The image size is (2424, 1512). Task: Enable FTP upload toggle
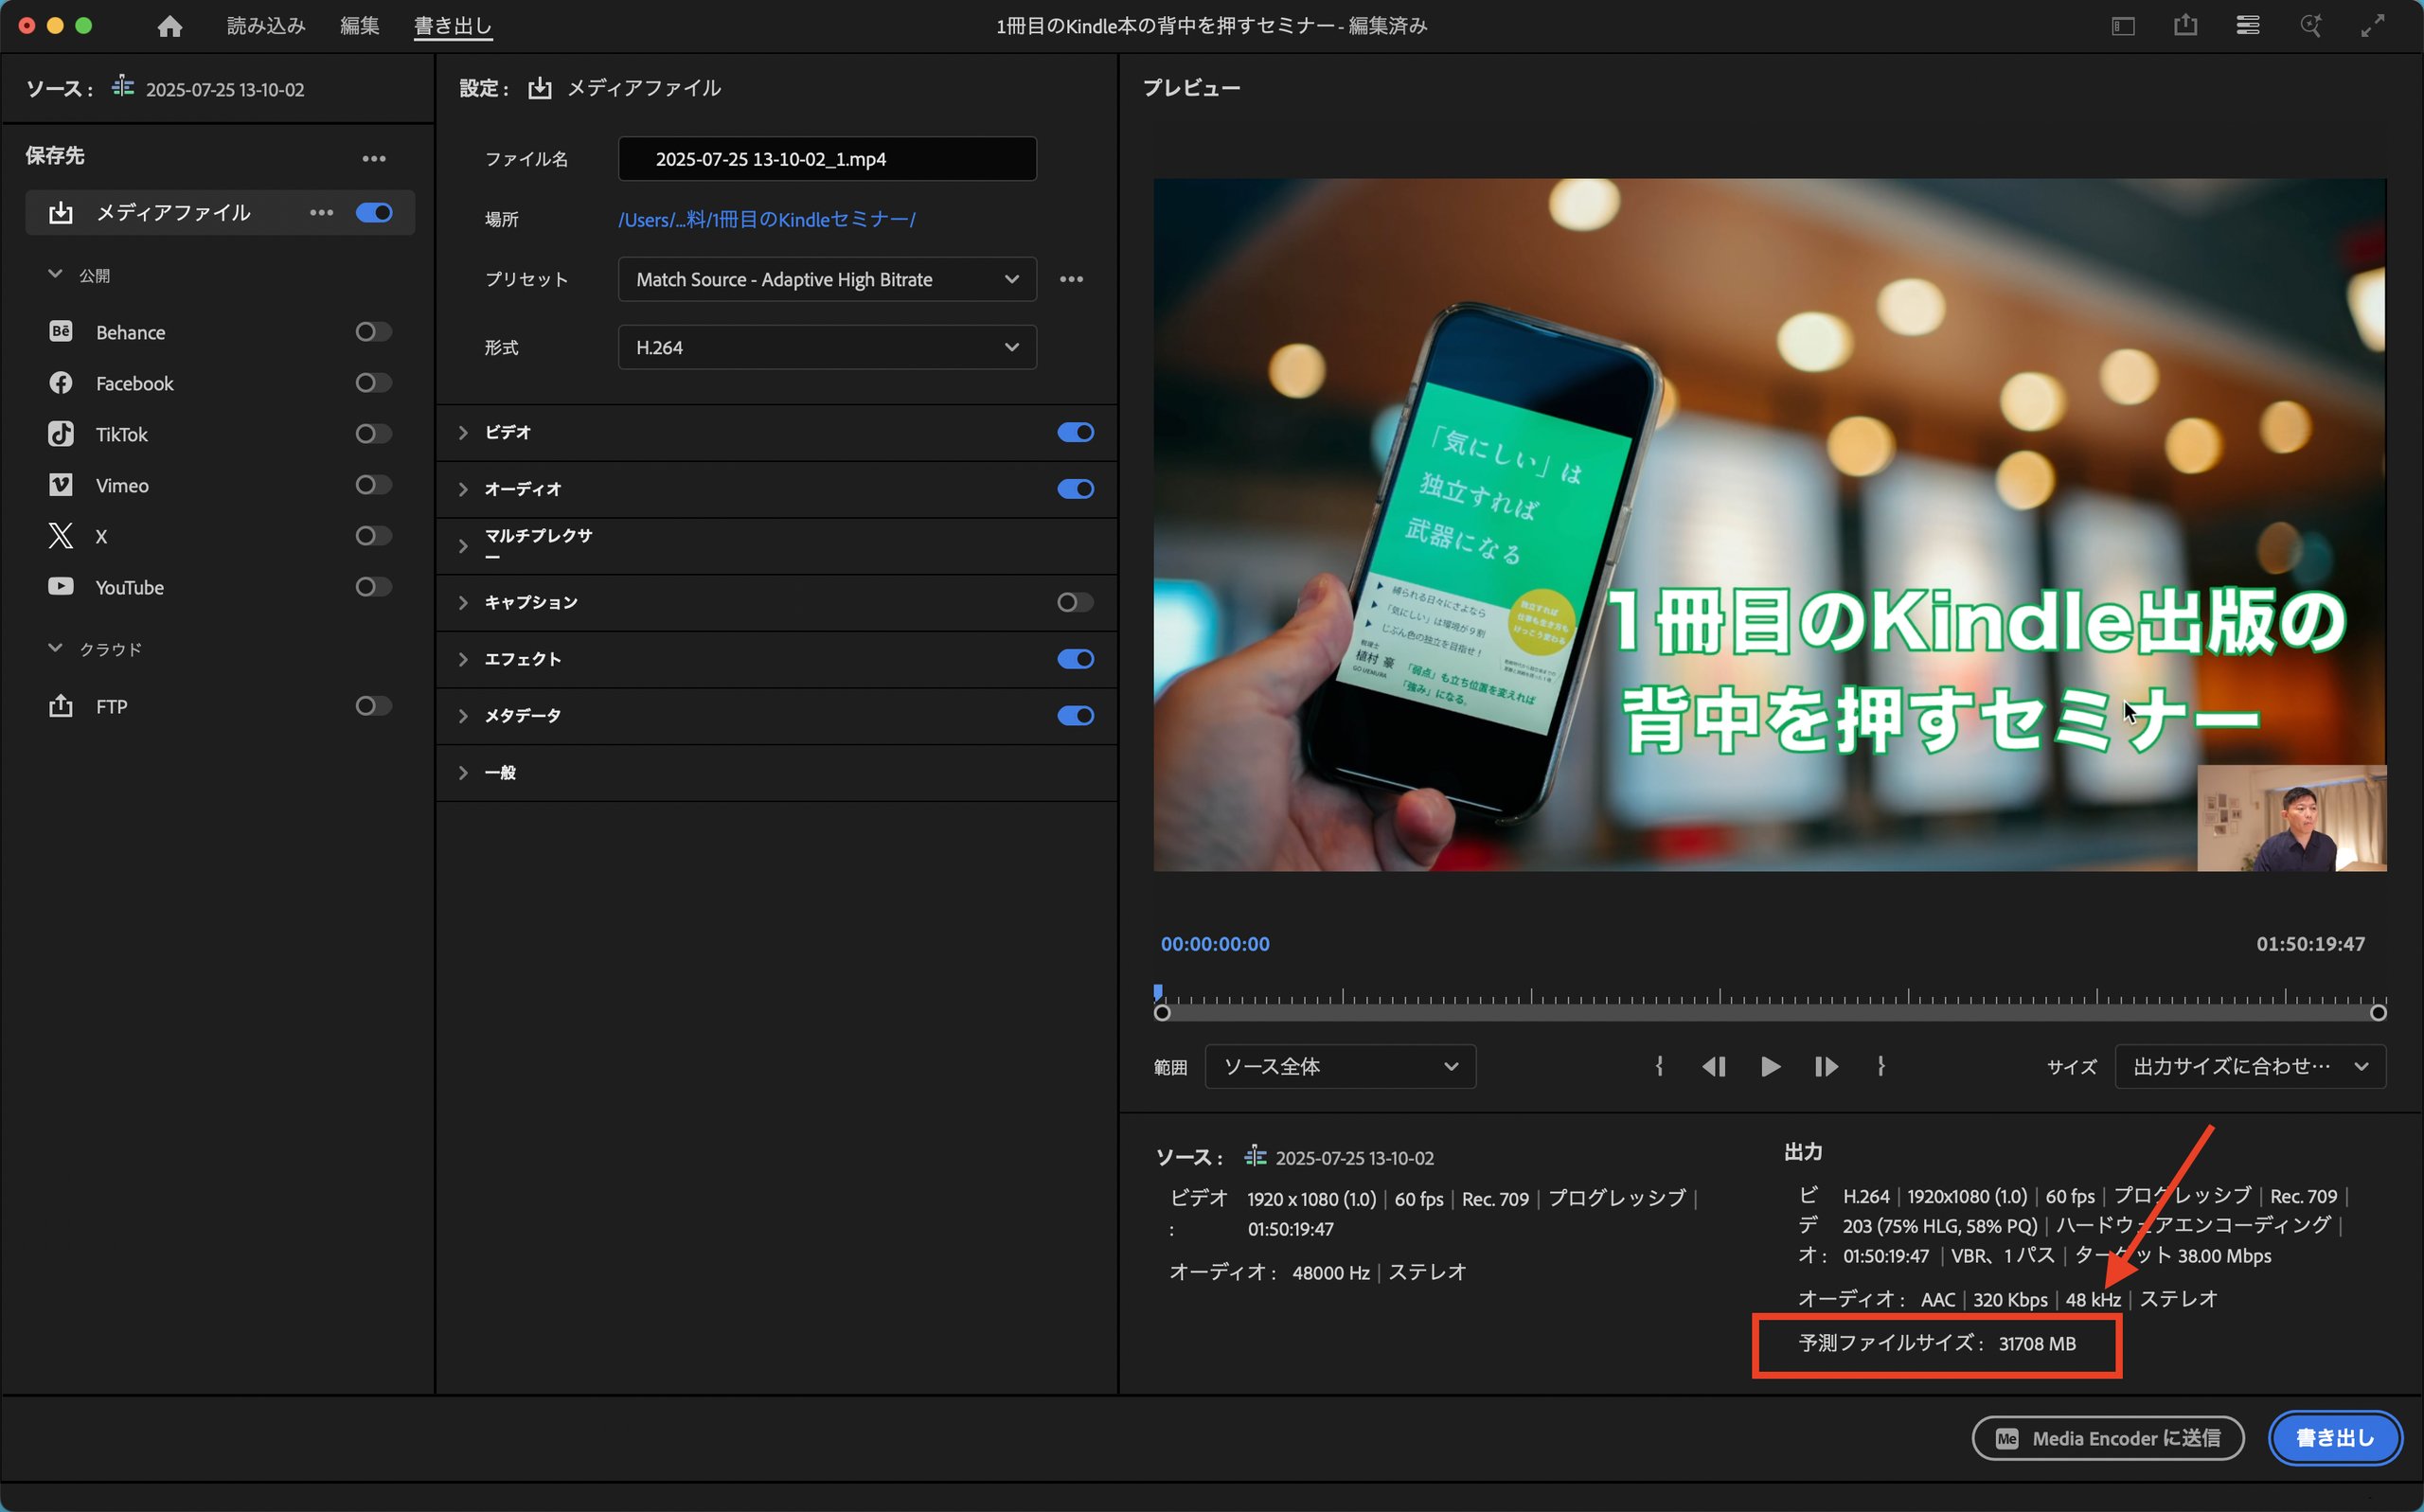pos(374,705)
